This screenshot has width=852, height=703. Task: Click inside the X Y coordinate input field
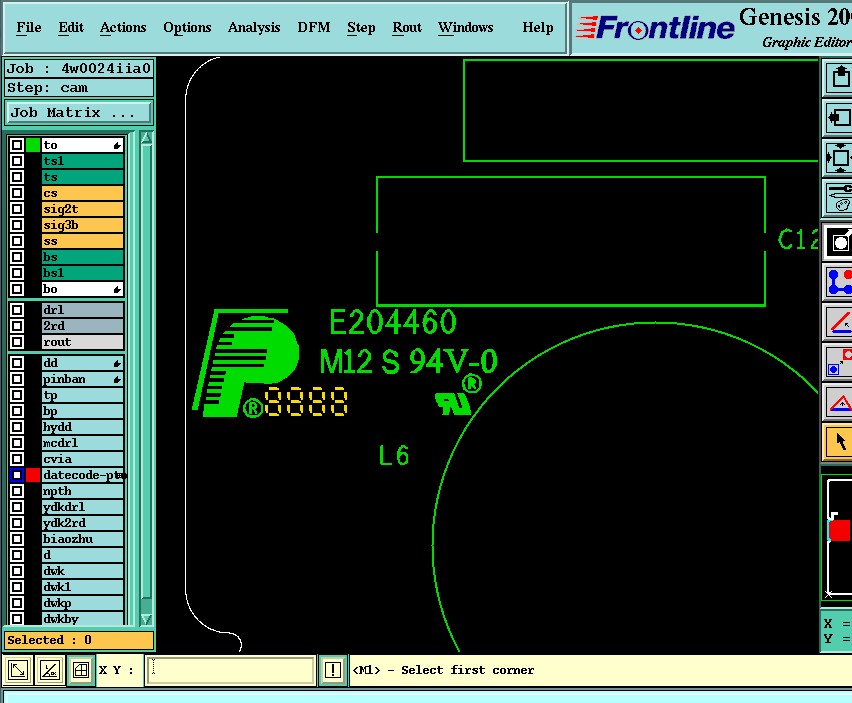pos(230,670)
